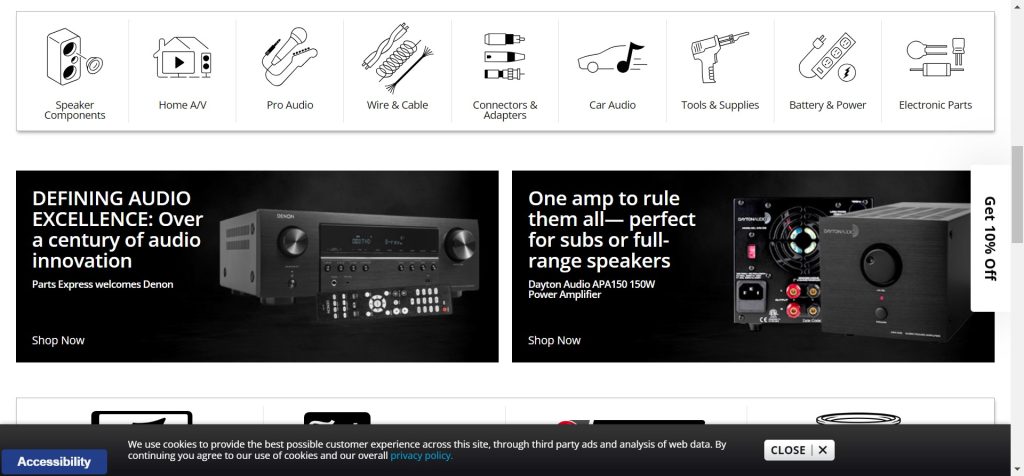This screenshot has height=476, width=1024.
Task: Open the Accessibility button
Action: coord(54,462)
